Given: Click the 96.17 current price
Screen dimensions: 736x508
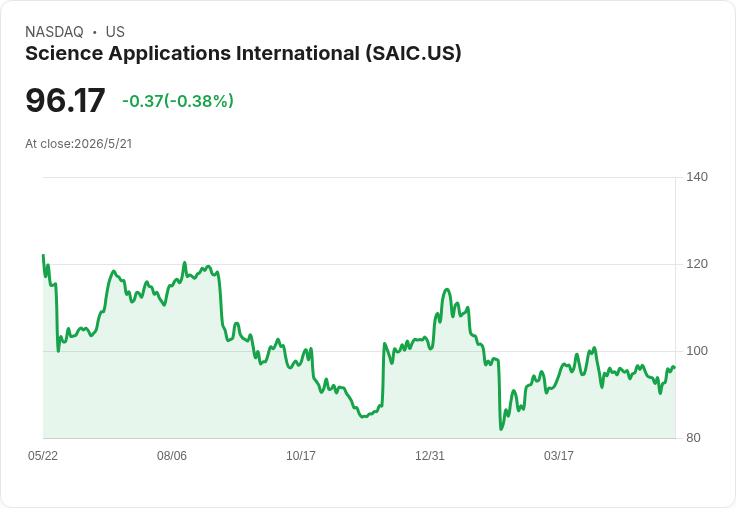Looking at the screenshot, I should click(x=65, y=100).
